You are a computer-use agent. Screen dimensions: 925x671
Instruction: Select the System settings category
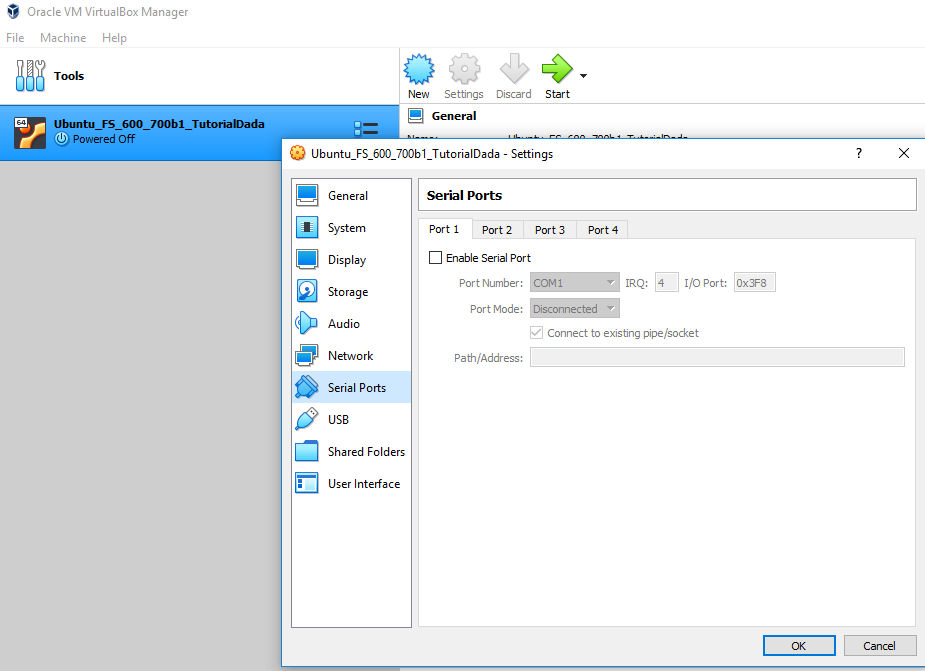click(346, 228)
